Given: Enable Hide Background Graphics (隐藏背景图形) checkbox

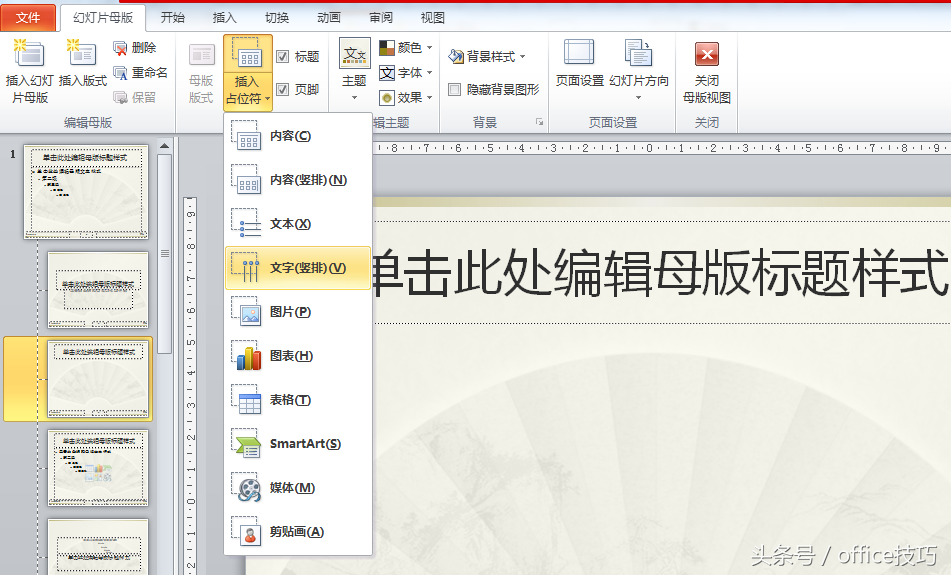Looking at the screenshot, I should pos(454,89).
